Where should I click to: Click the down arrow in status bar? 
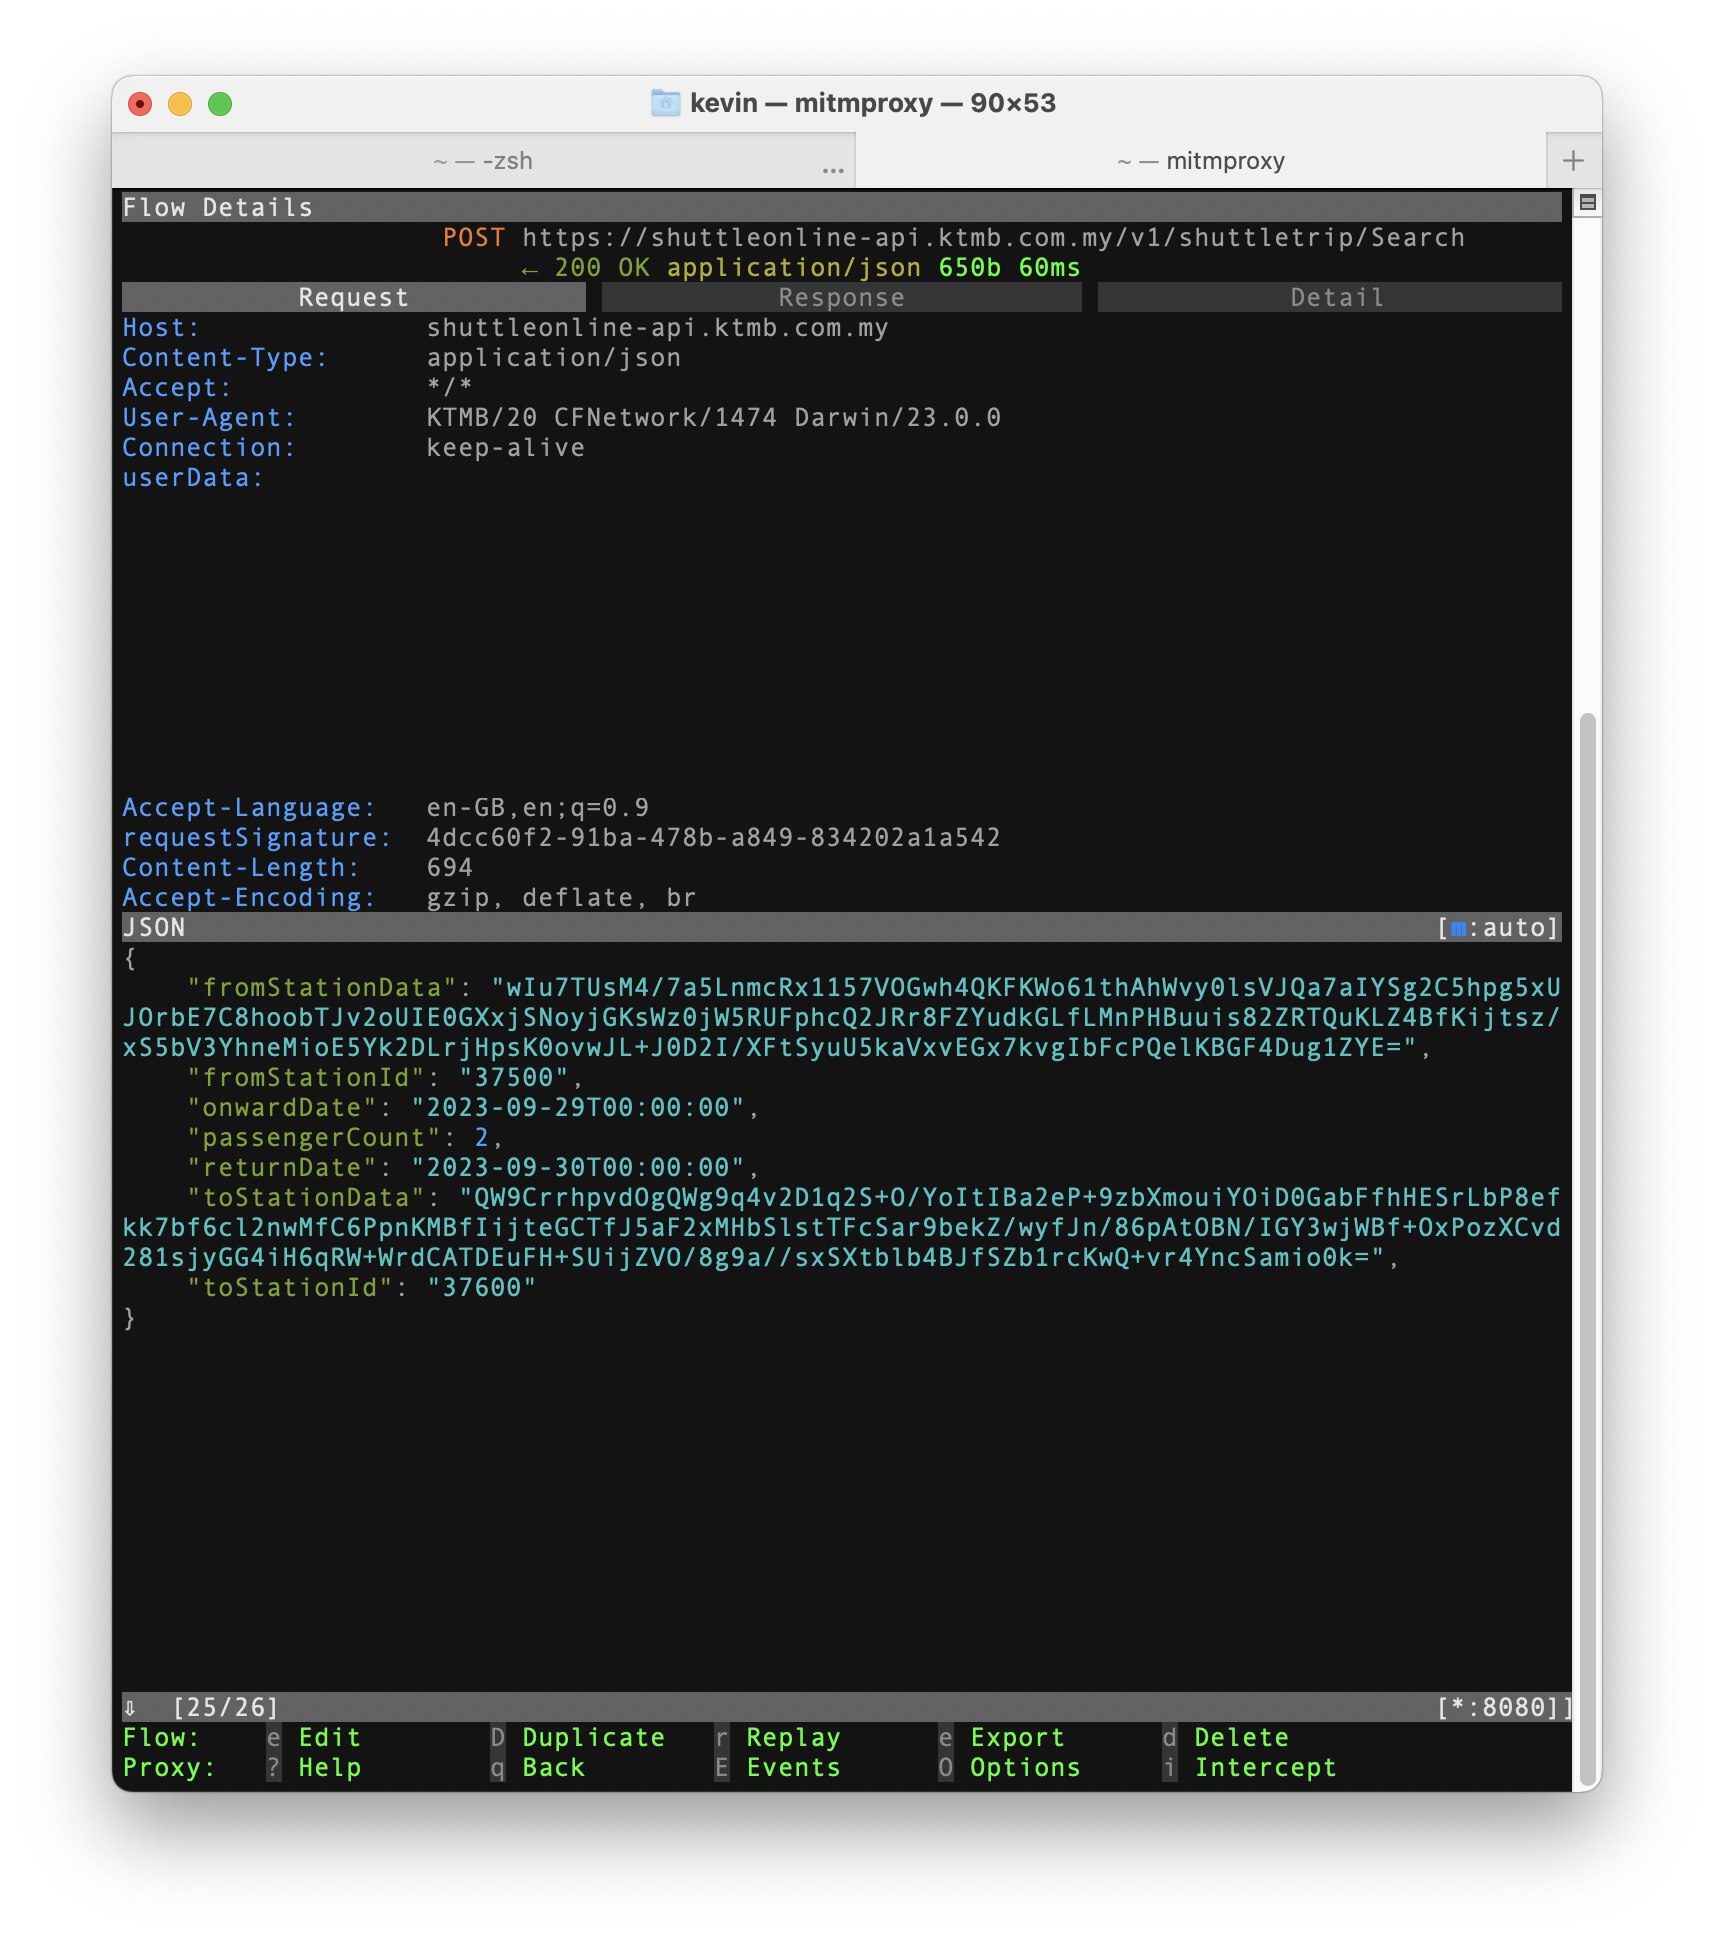point(130,1708)
